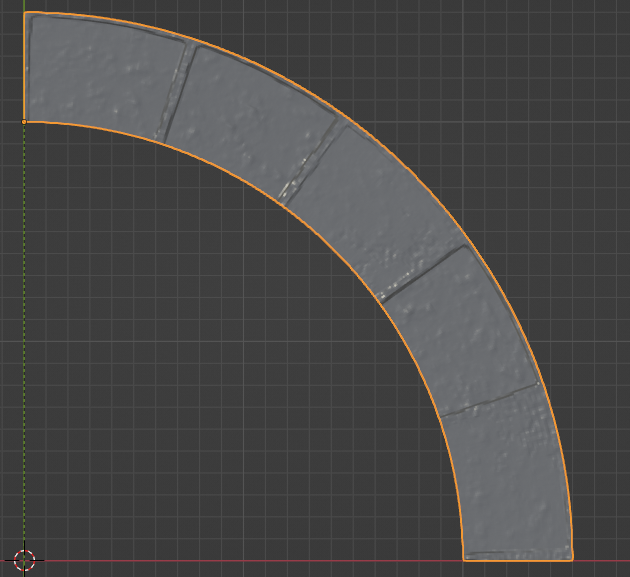Click the arch's bottom inner corner on red axis

click(x=463, y=560)
